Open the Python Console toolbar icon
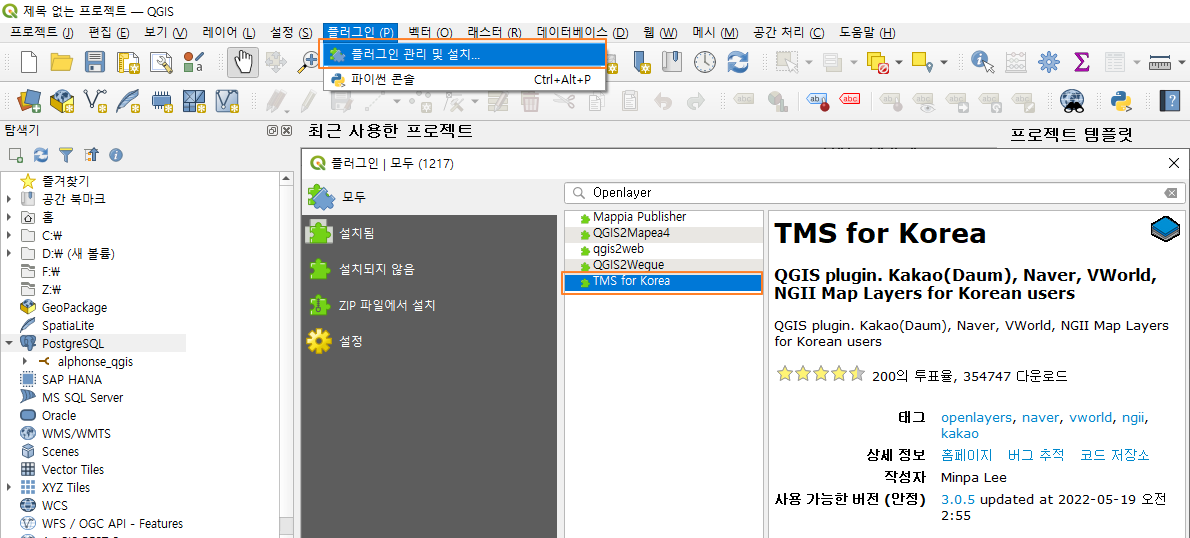Screen dimensions: 1190x538 click(x=1121, y=100)
